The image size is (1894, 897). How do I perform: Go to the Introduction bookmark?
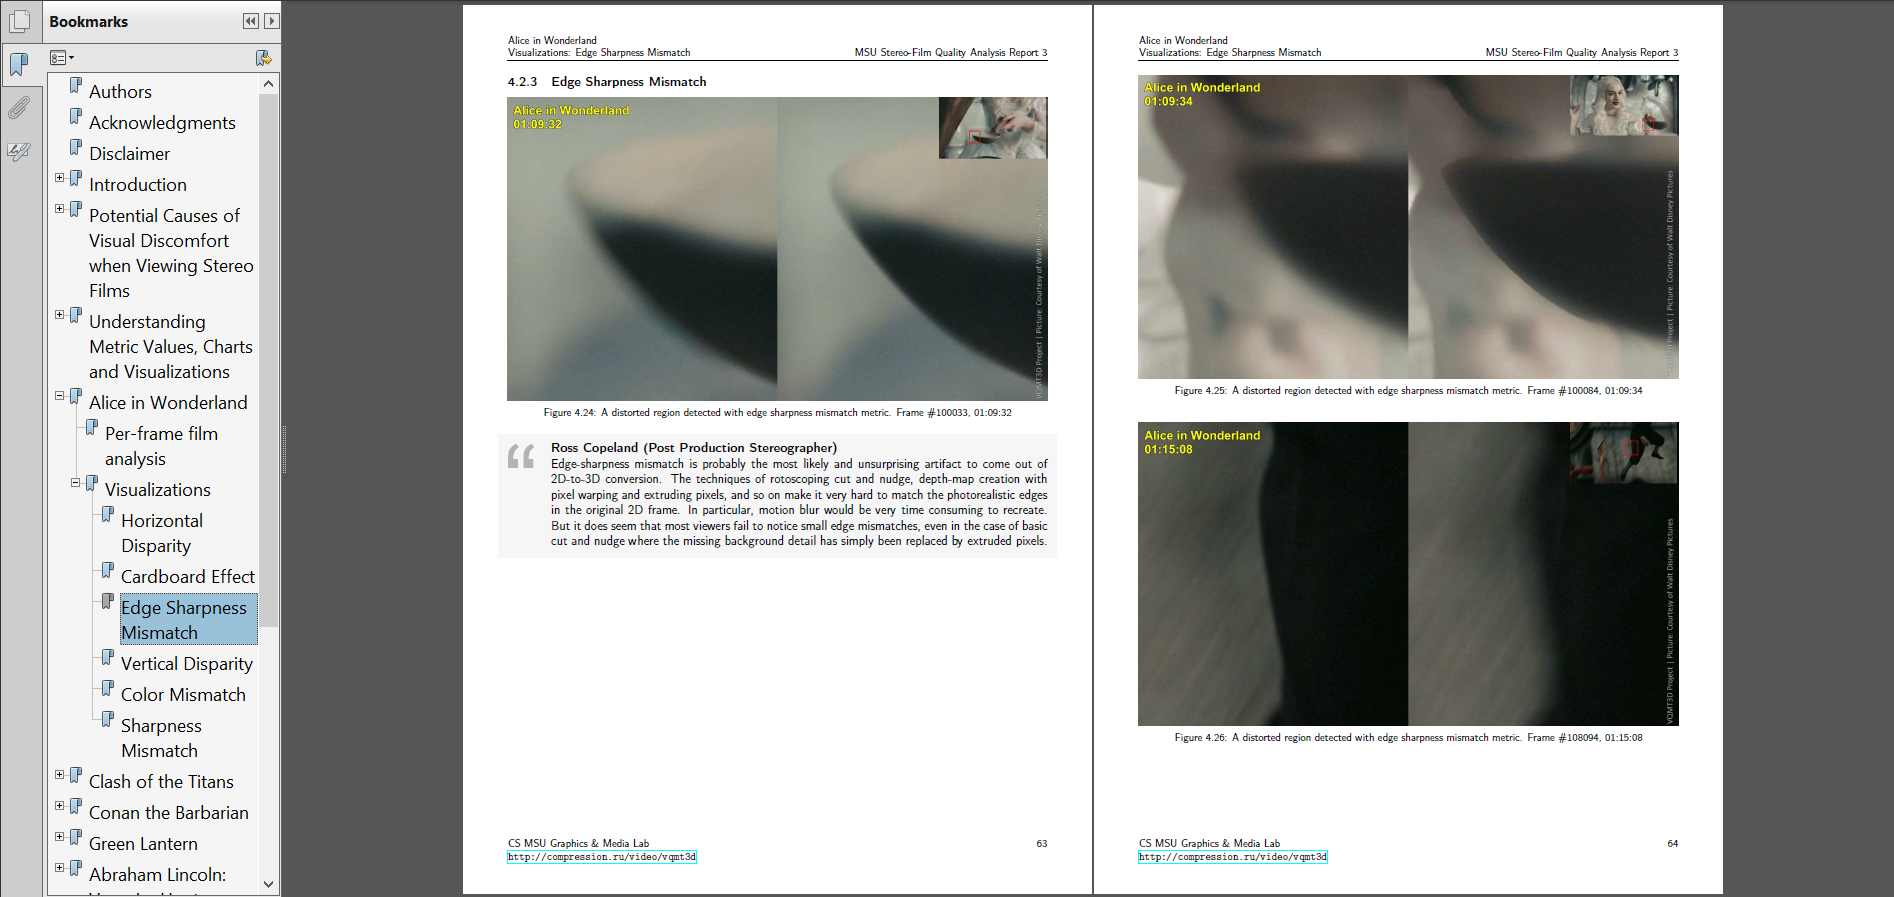tap(138, 185)
